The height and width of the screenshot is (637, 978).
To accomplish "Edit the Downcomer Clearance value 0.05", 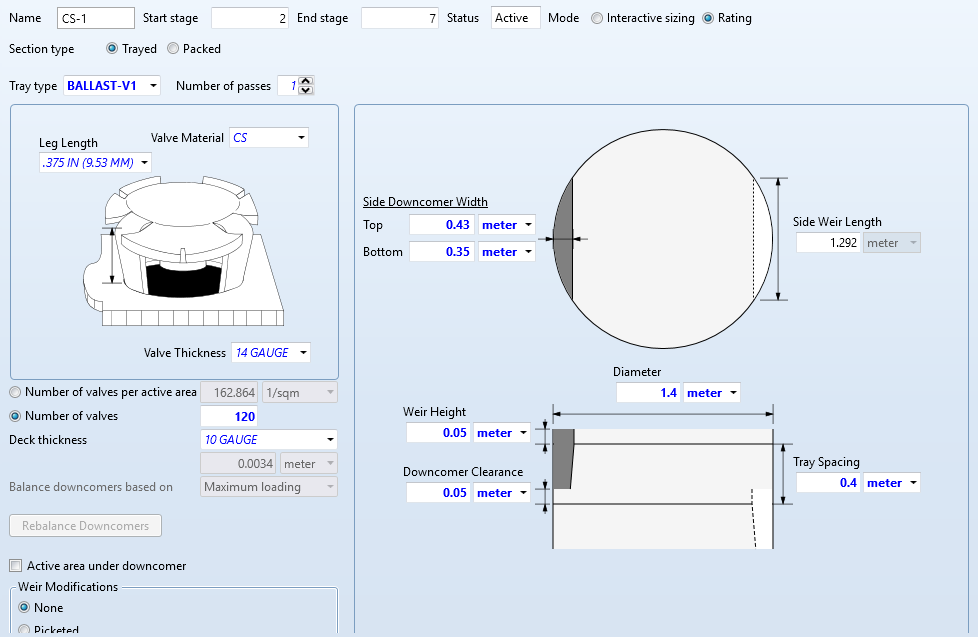I will (438, 493).
